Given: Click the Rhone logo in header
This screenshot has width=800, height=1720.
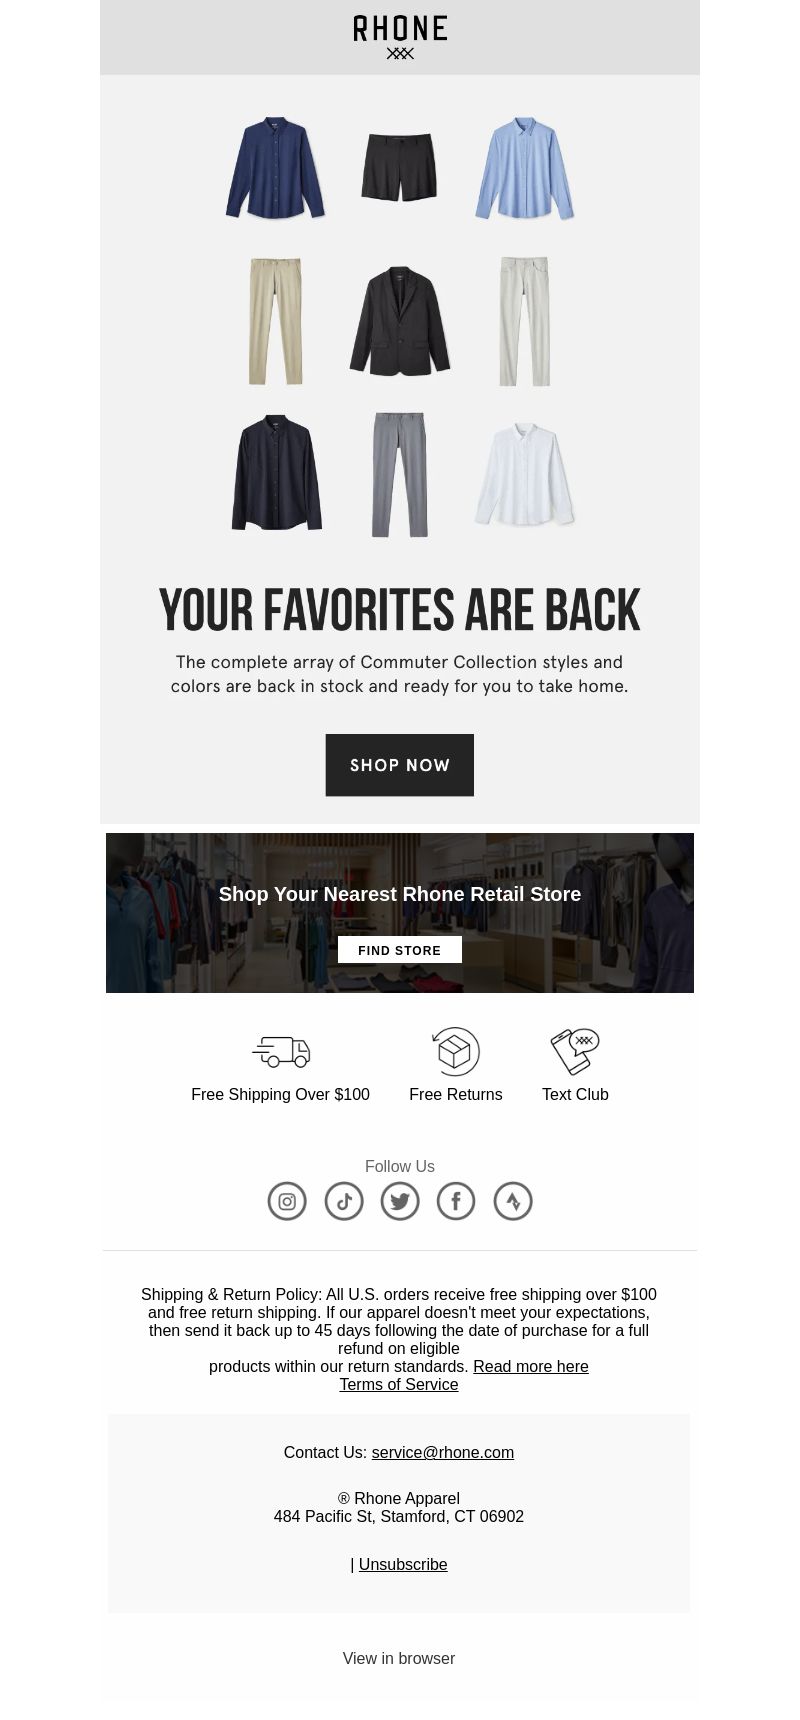Looking at the screenshot, I should tap(400, 37).
